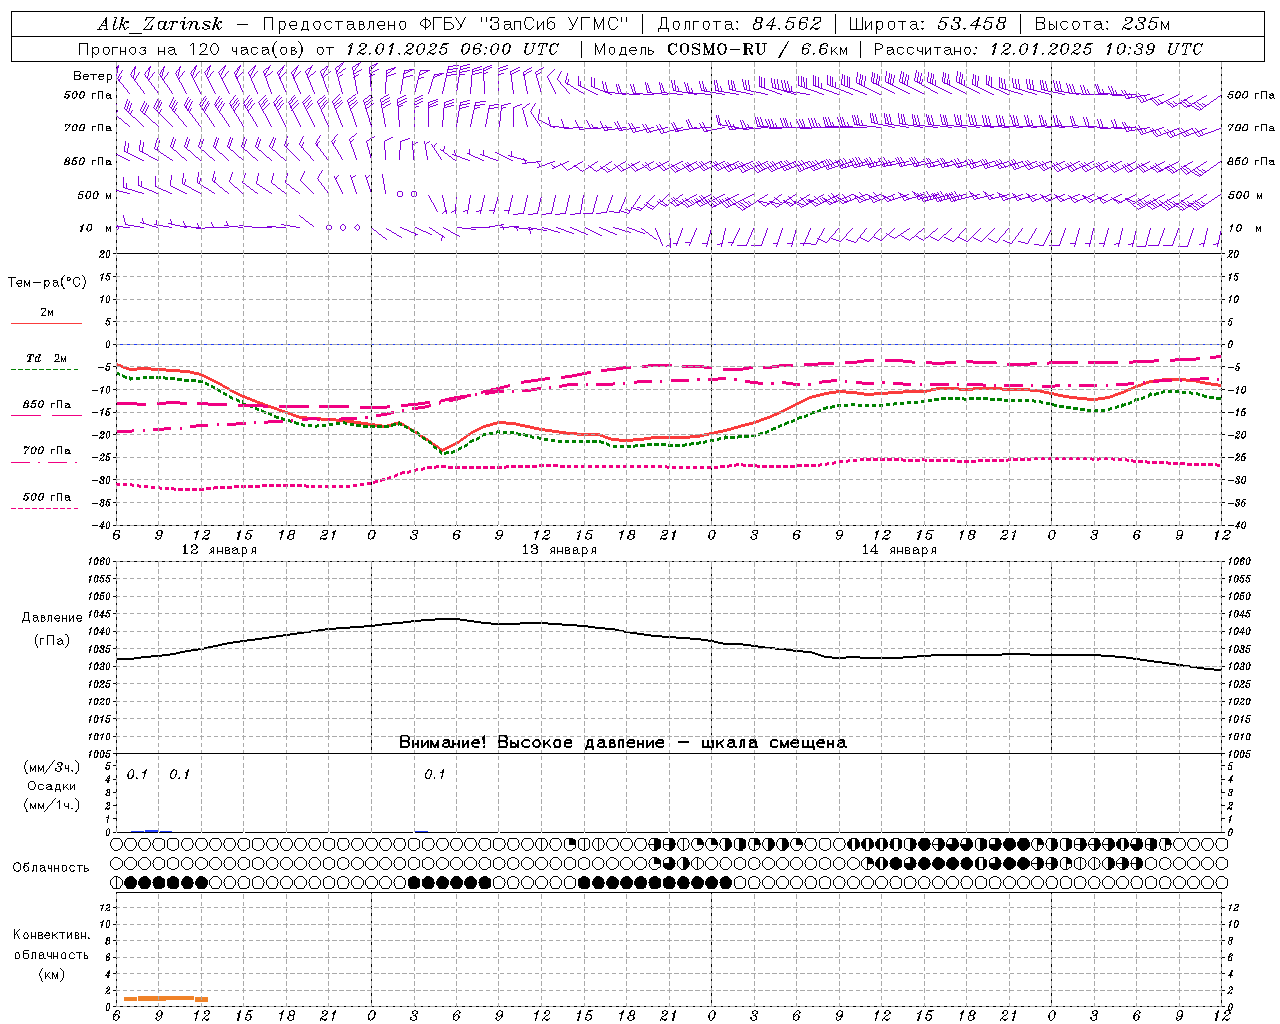
Task: Click "850 гПа" entry in temperature legend
Action: point(46,405)
